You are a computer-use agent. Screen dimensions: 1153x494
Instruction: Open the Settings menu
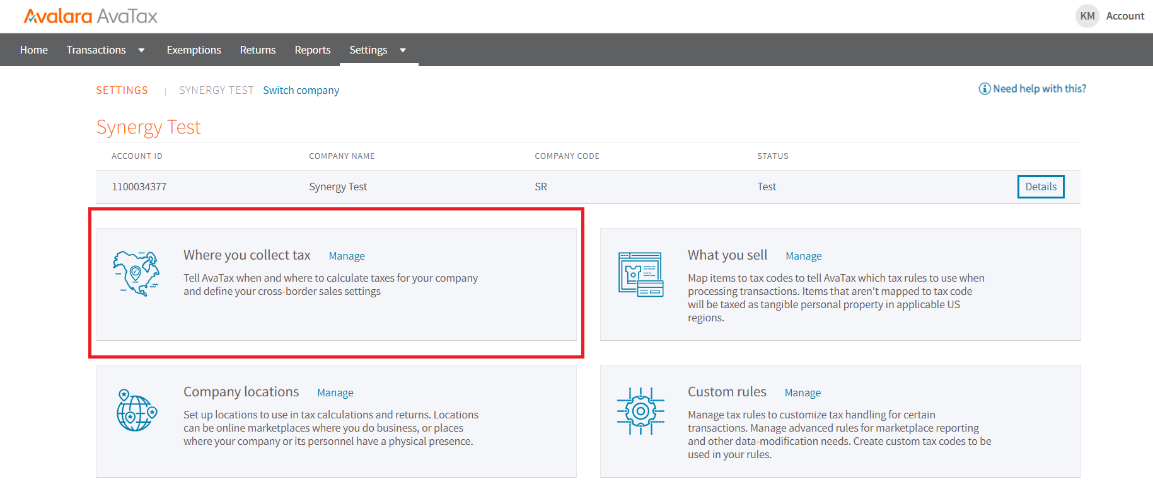point(368,50)
